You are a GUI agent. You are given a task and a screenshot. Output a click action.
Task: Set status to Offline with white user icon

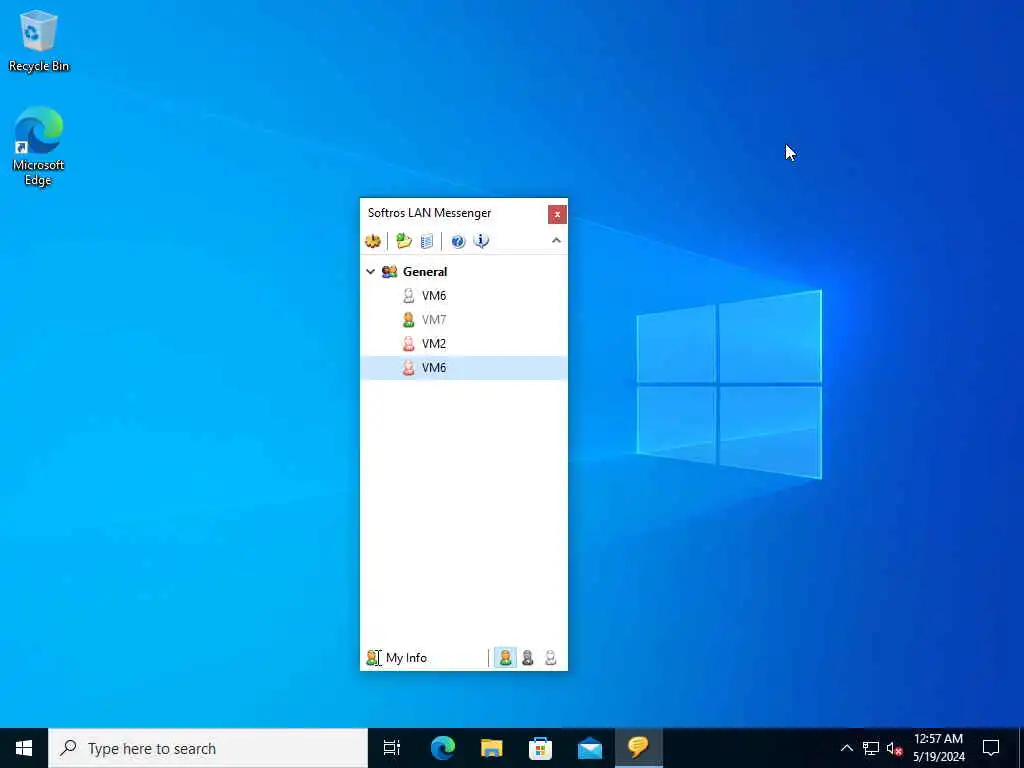(551, 658)
